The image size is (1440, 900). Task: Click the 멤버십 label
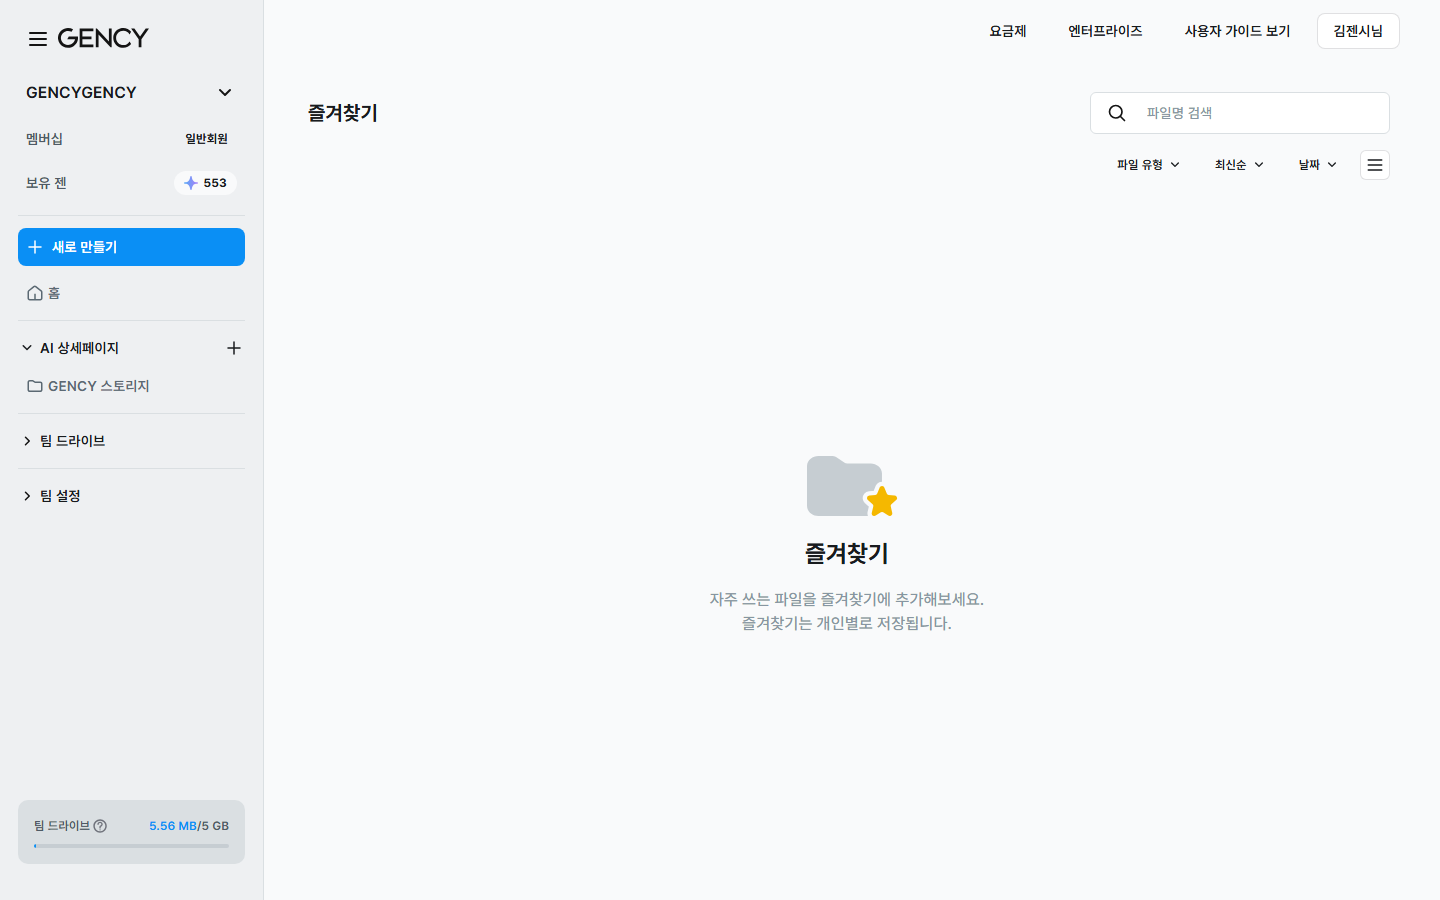pos(44,139)
